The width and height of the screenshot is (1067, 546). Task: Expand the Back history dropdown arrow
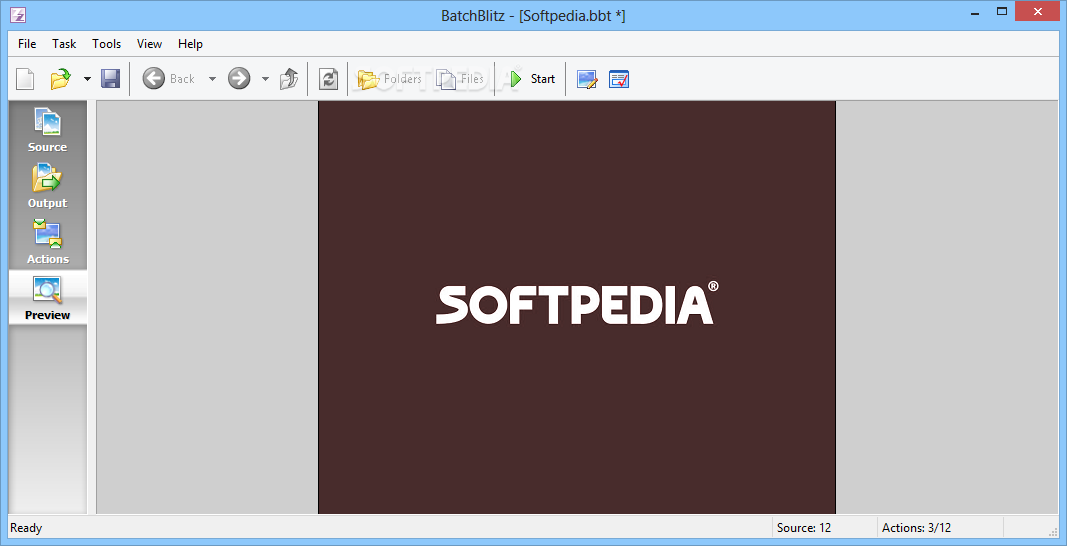tap(212, 79)
